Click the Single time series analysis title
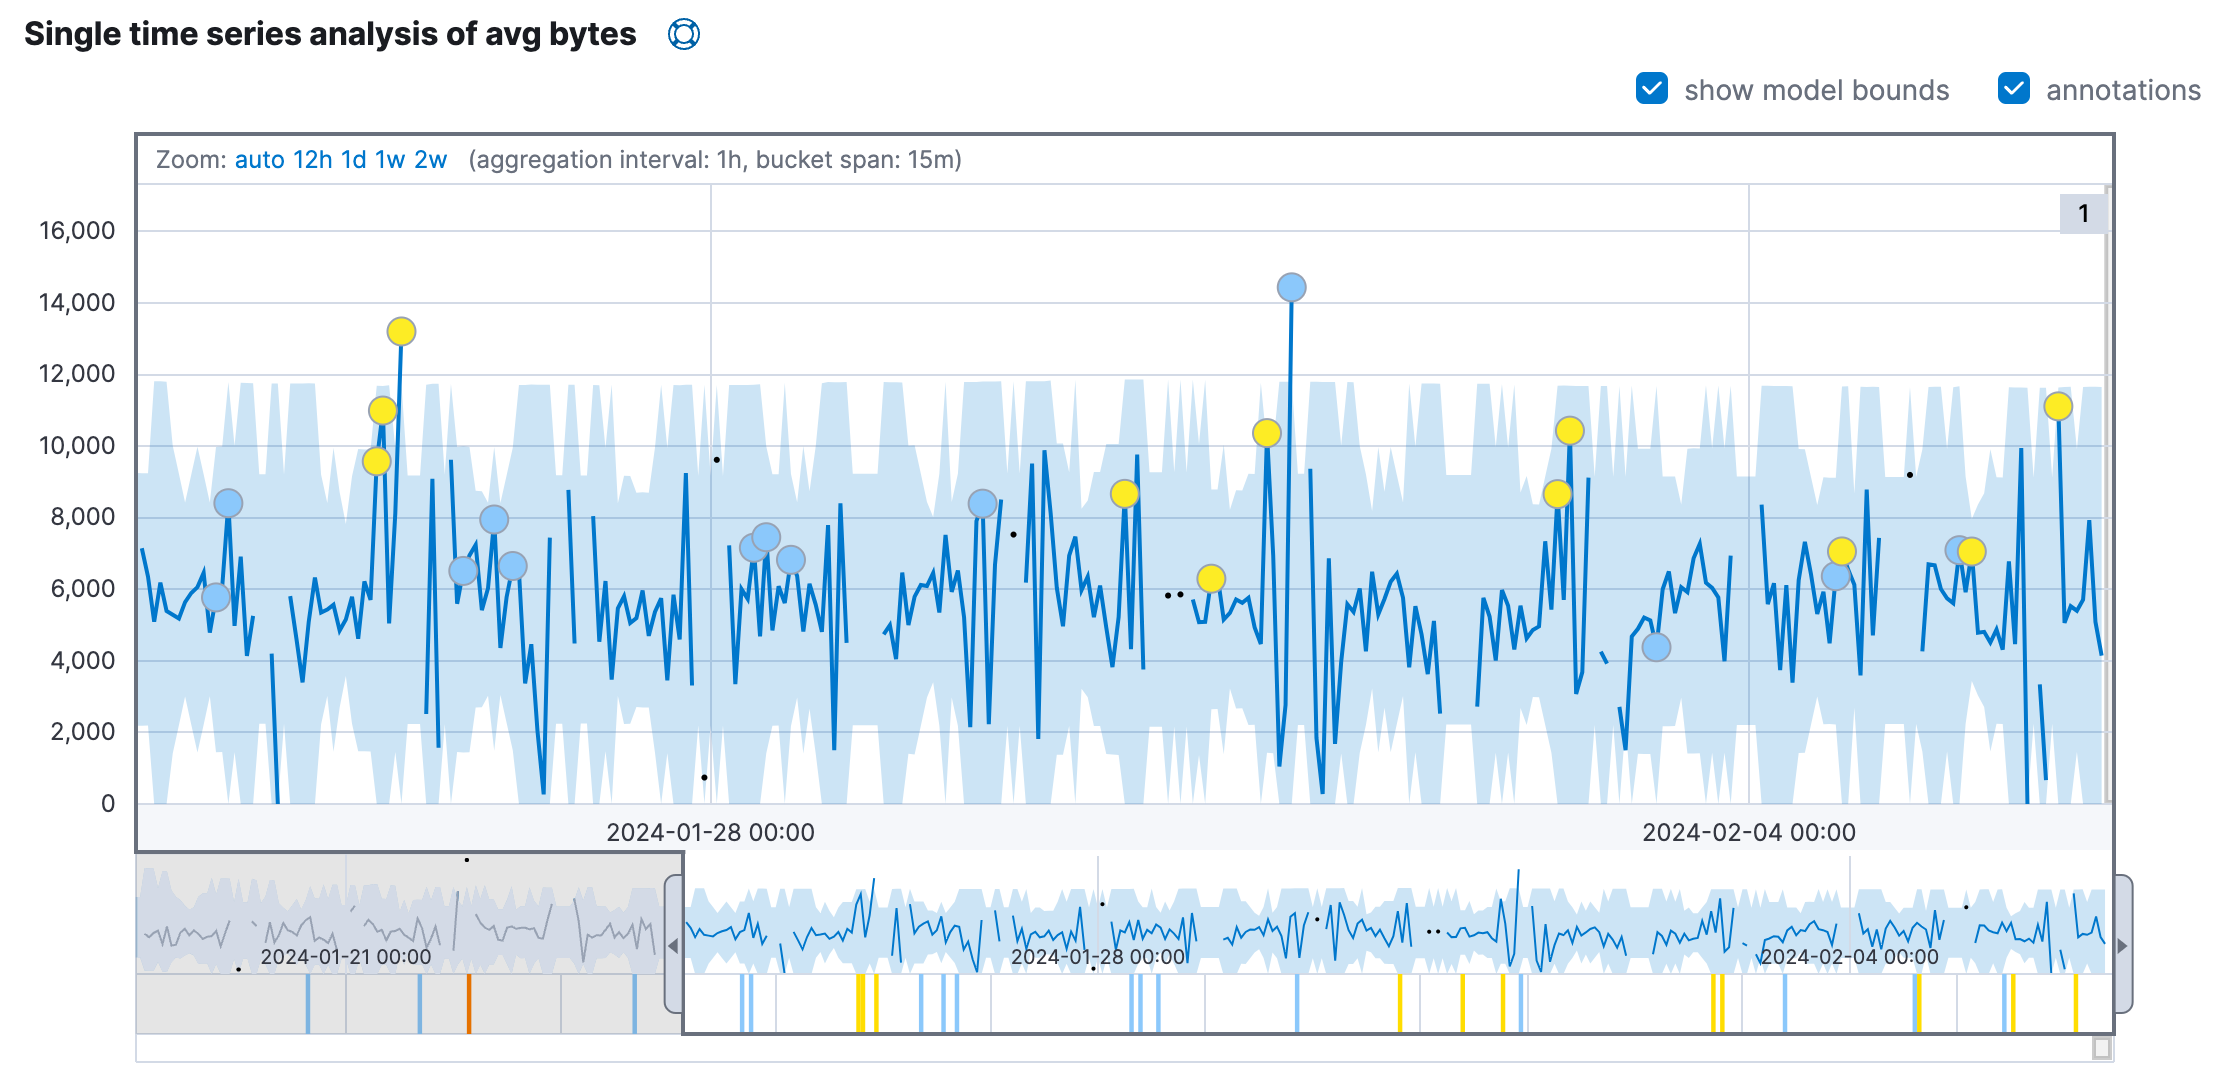 [x=330, y=34]
